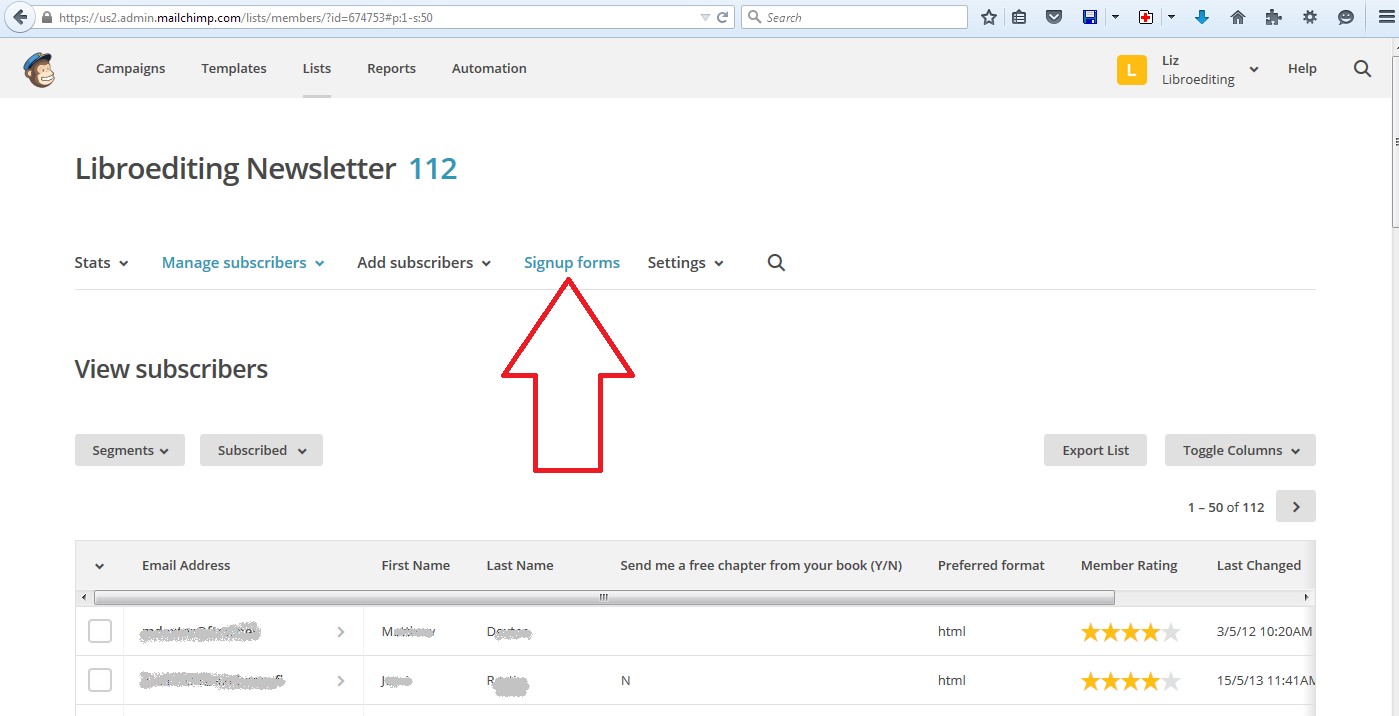Image resolution: width=1399 pixels, height=716 pixels.
Task: Expand the Segments dropdown
Action: tap(130, 450)
